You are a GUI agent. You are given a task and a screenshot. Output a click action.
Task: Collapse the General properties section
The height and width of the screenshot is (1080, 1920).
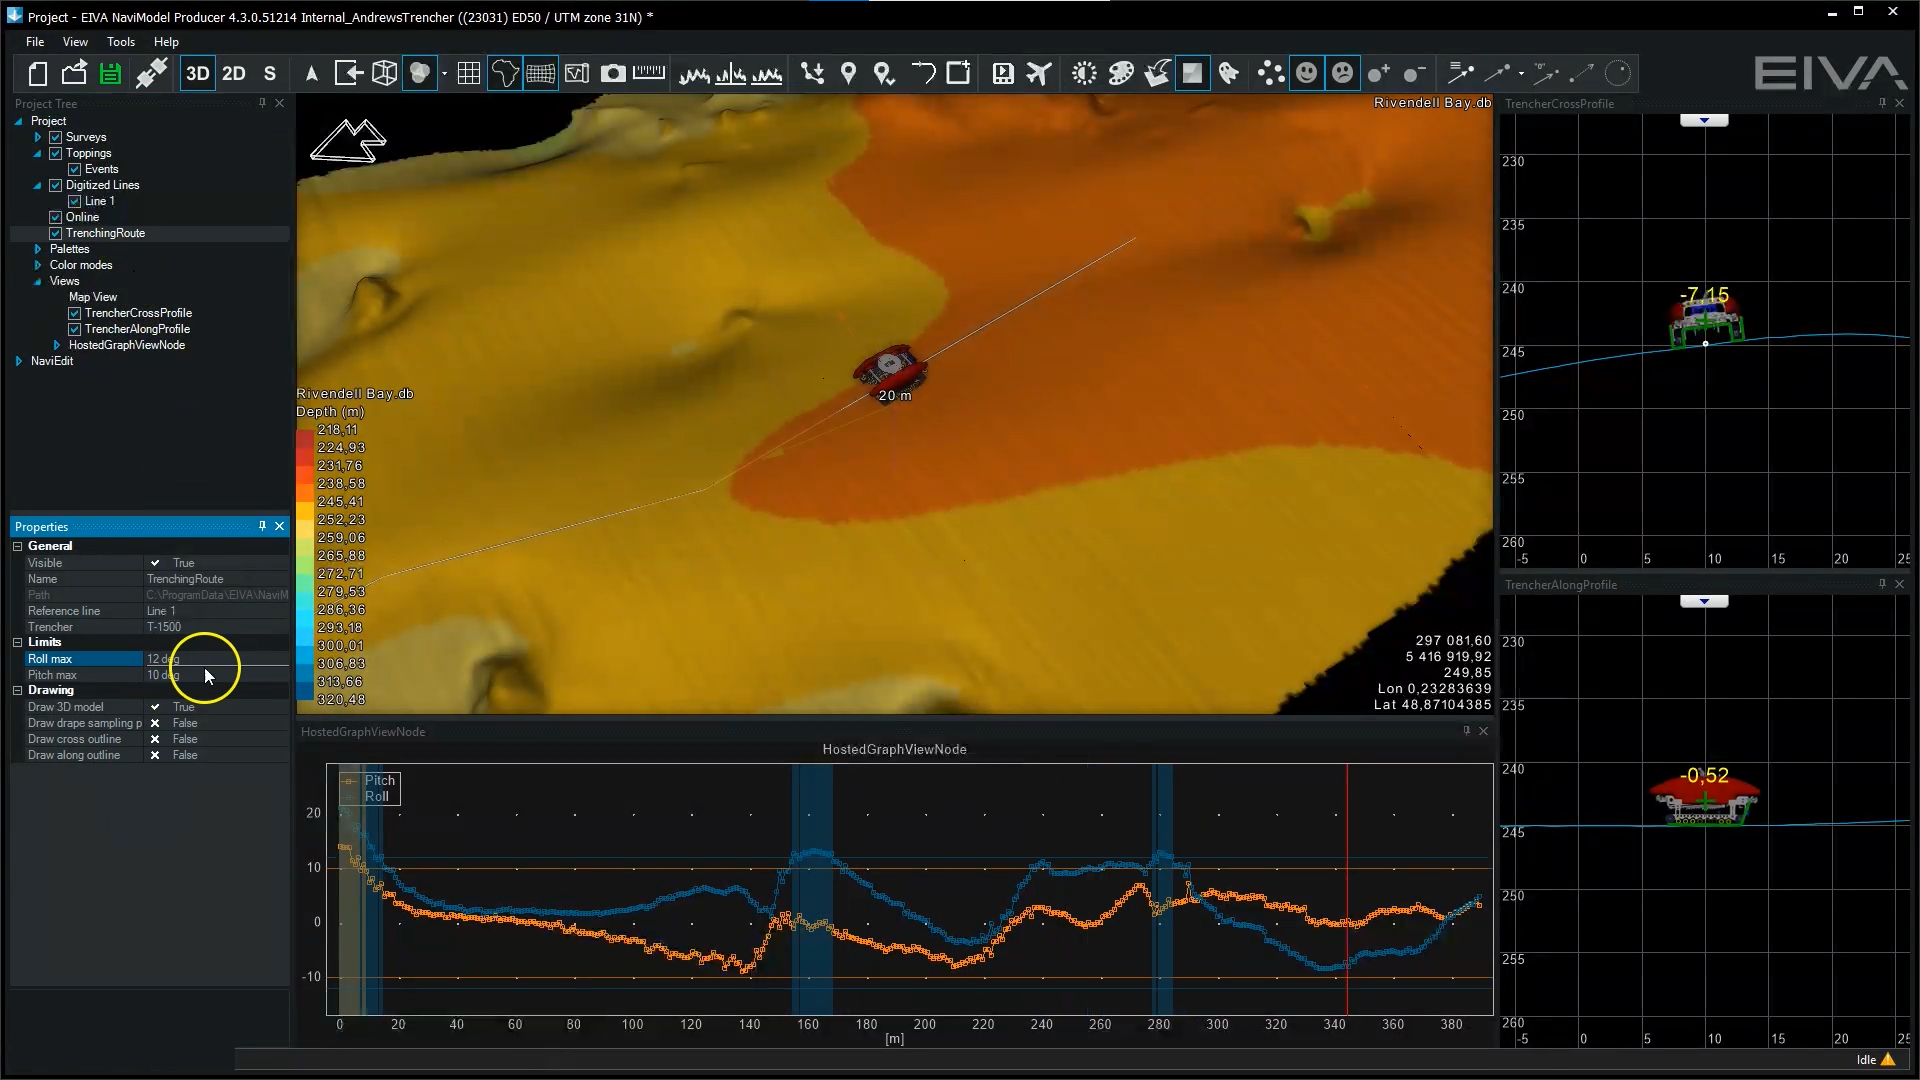pos(18,546)
